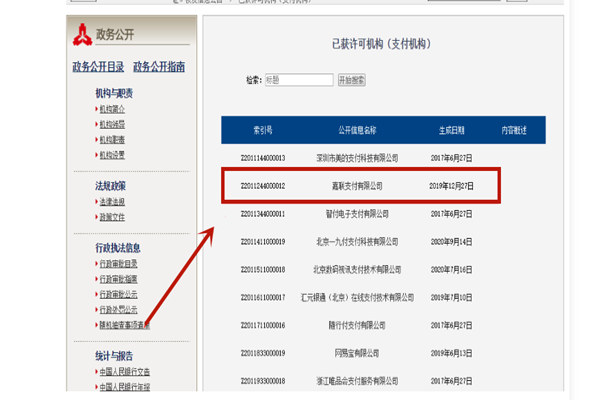Click date 2019年7月10日 in 汇元银通 row
This screenshot has width=600, height=400.
coord(452,297)
